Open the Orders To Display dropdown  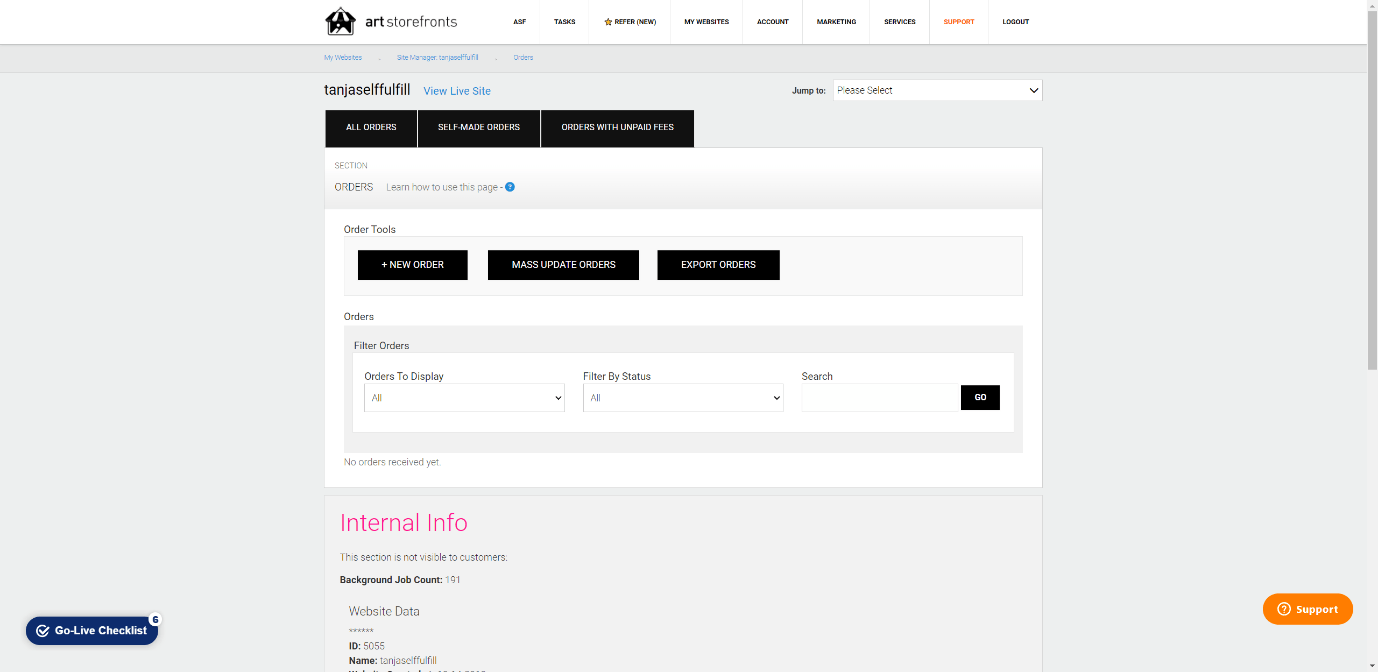(x=464, y=398)
